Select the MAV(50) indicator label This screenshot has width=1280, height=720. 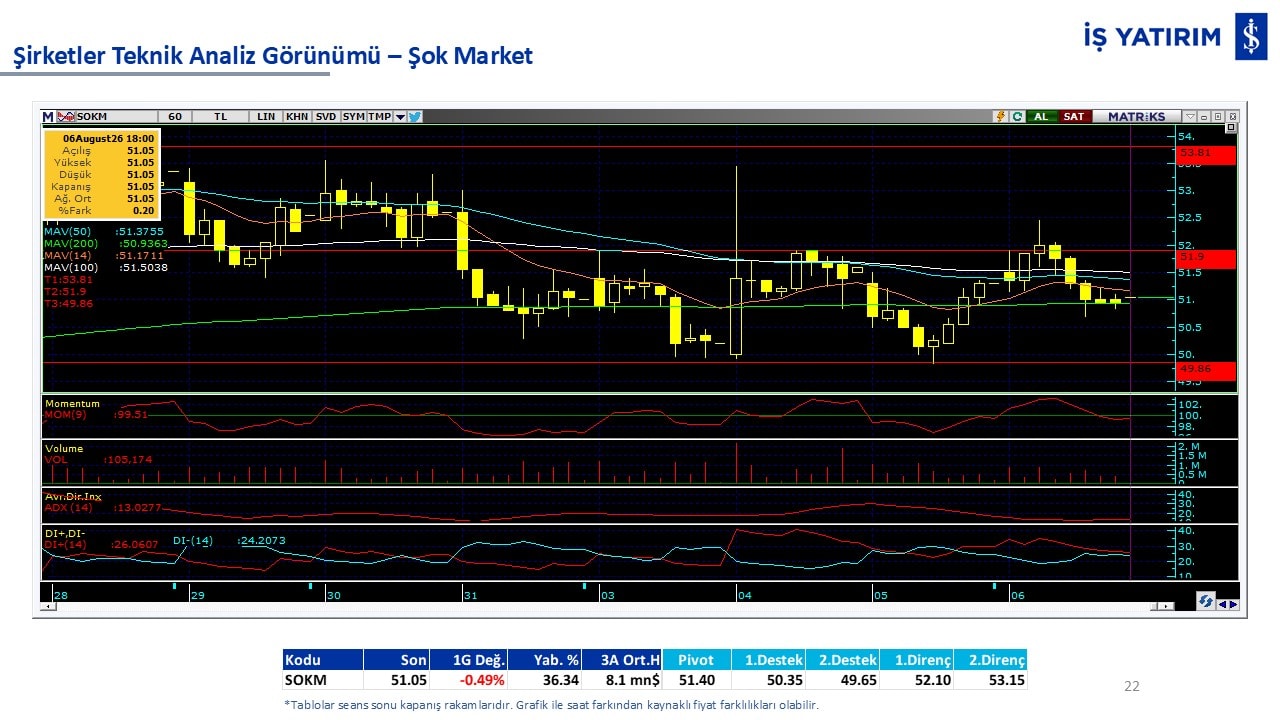(x=67, y=231)
